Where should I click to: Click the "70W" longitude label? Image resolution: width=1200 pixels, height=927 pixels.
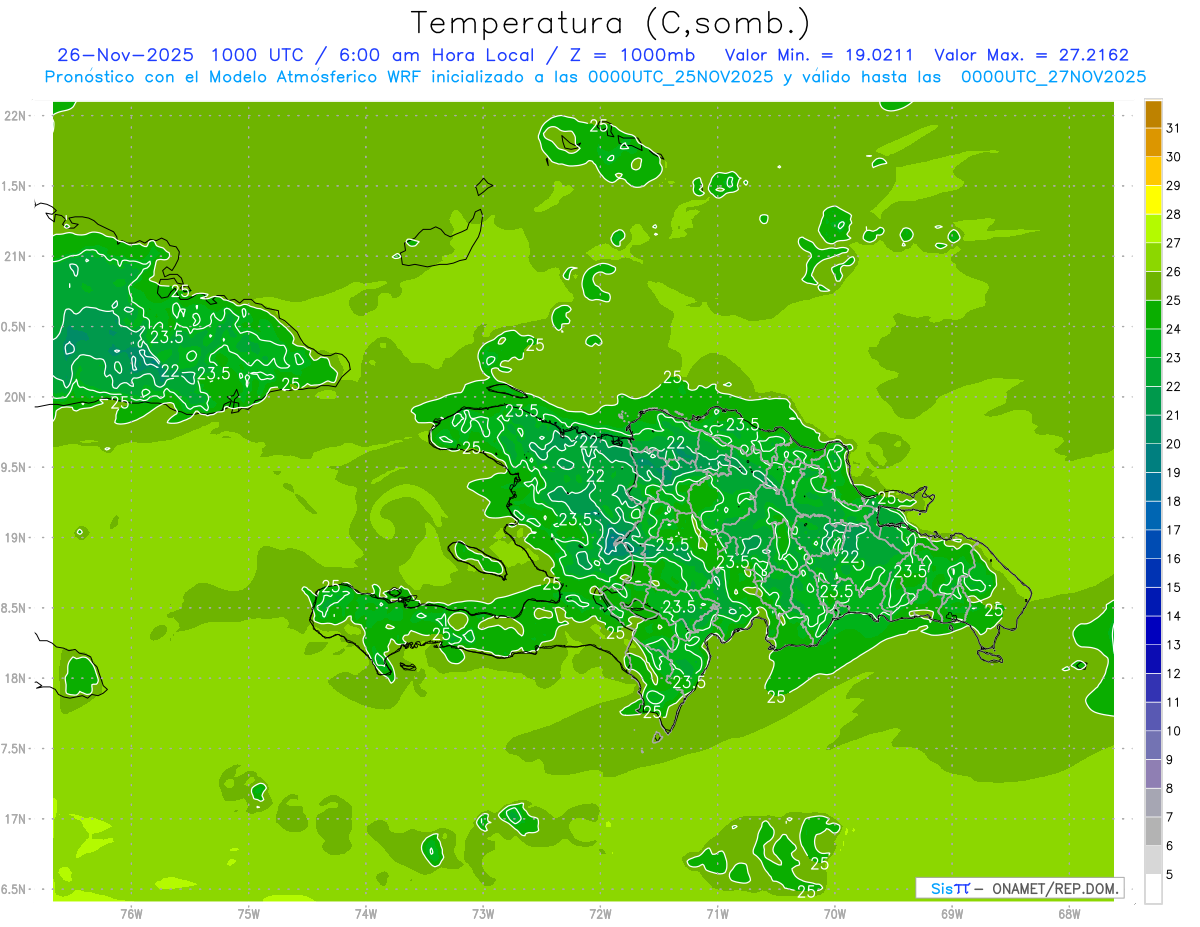835,913
